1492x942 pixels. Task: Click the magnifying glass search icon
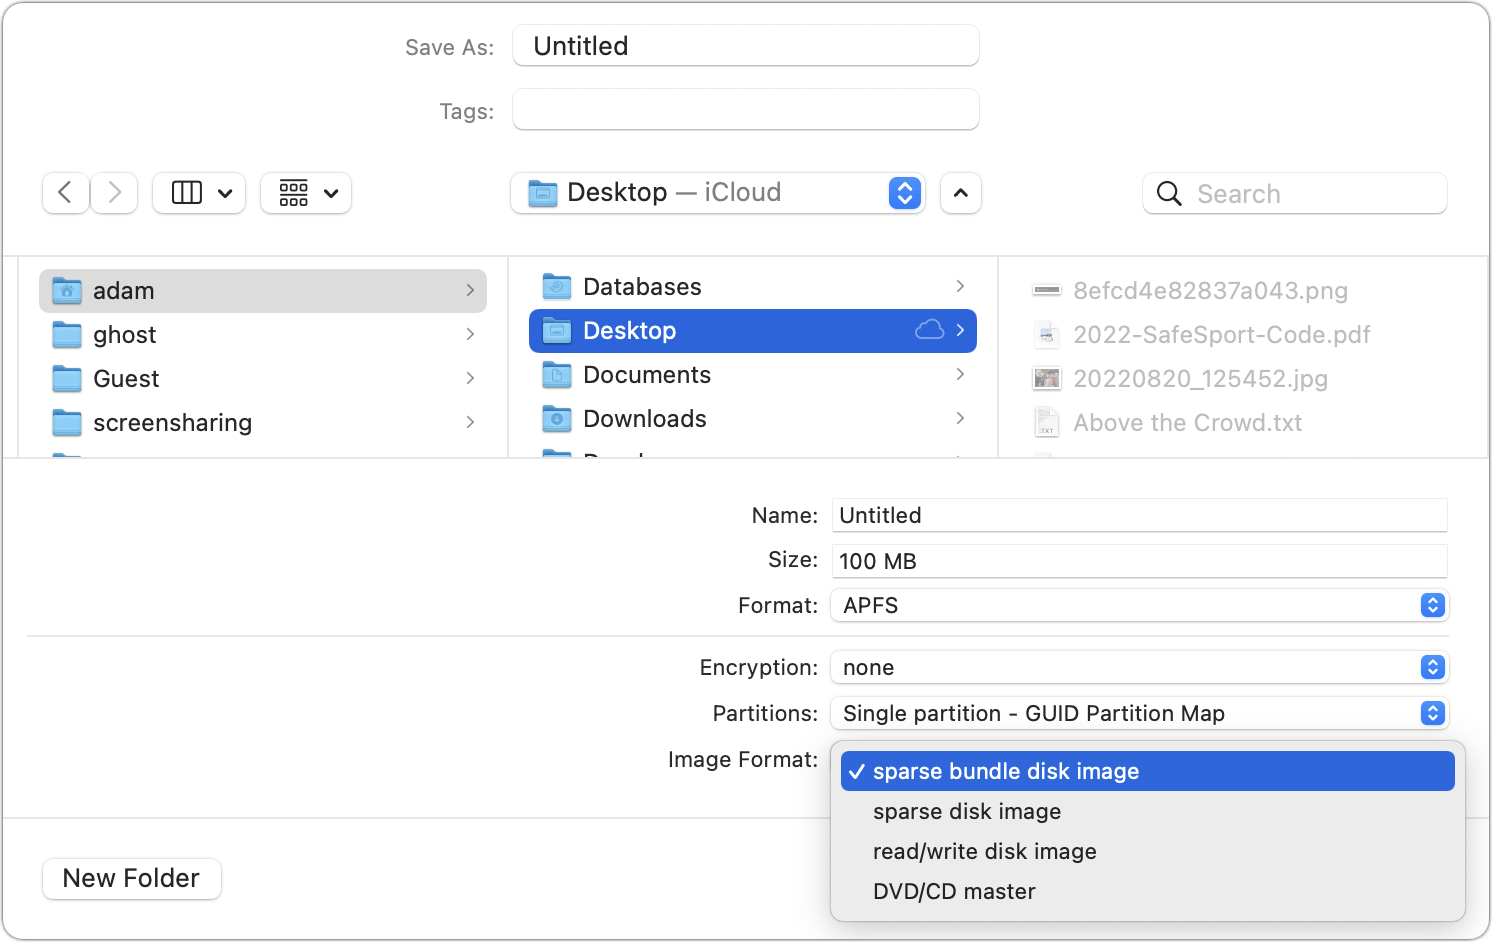[1169, 194]
